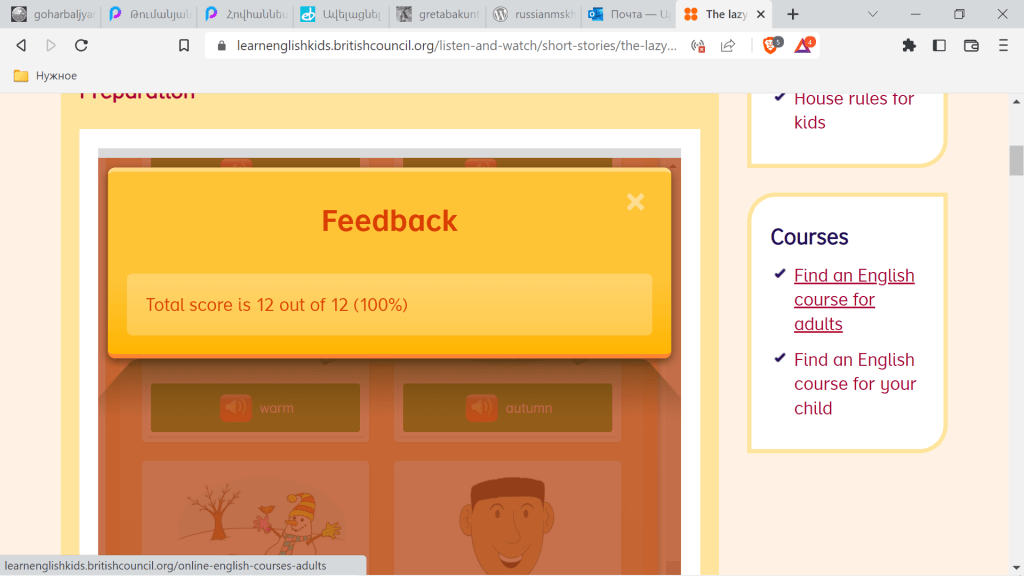Close the Feedback popup with X
The height and width of the screenshot is (576, 1024).
click(635, 202)
